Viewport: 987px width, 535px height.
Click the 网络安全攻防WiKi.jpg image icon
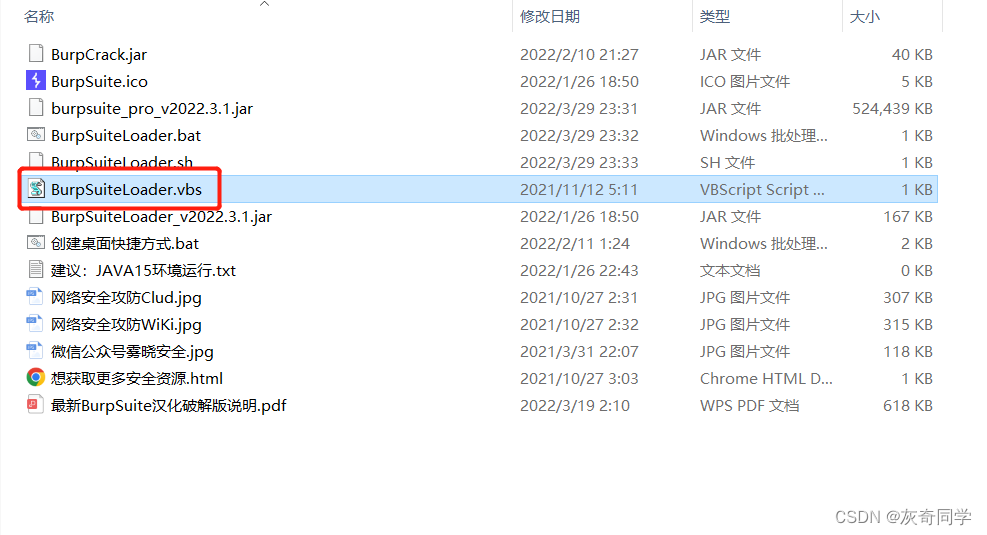(34, 323)
